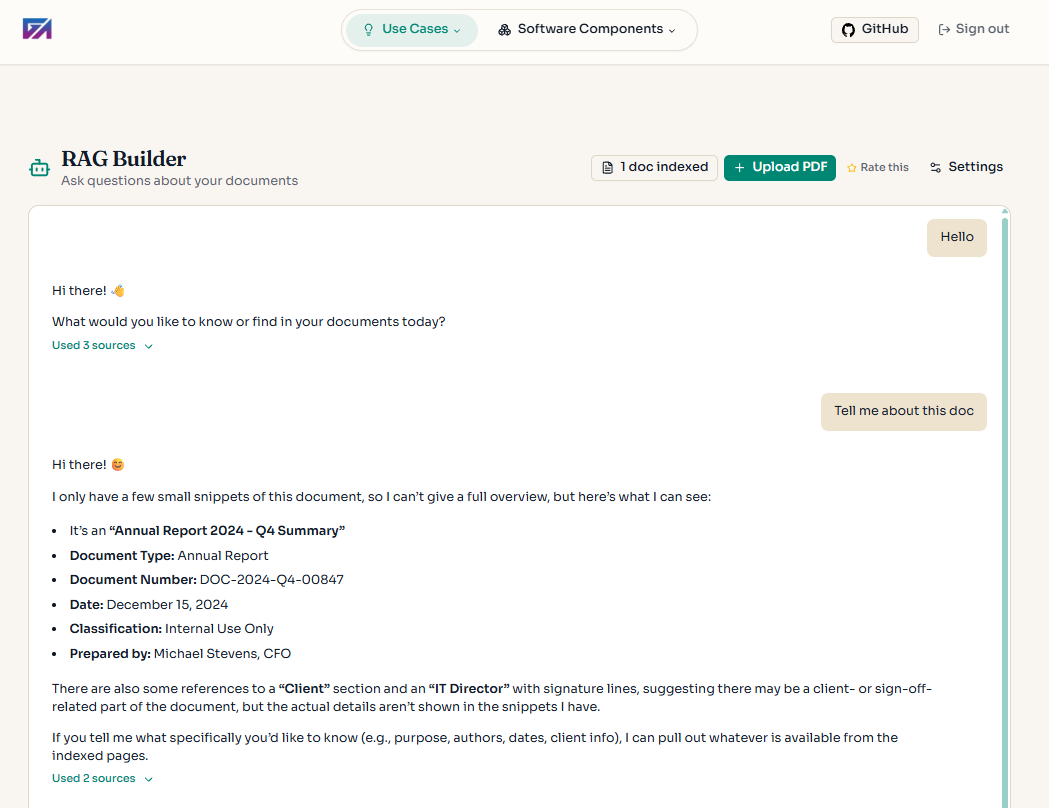Viewport: 1049px width, 808px height.
Task: Expand the "Used 3 sources" list
Action: 102,346
